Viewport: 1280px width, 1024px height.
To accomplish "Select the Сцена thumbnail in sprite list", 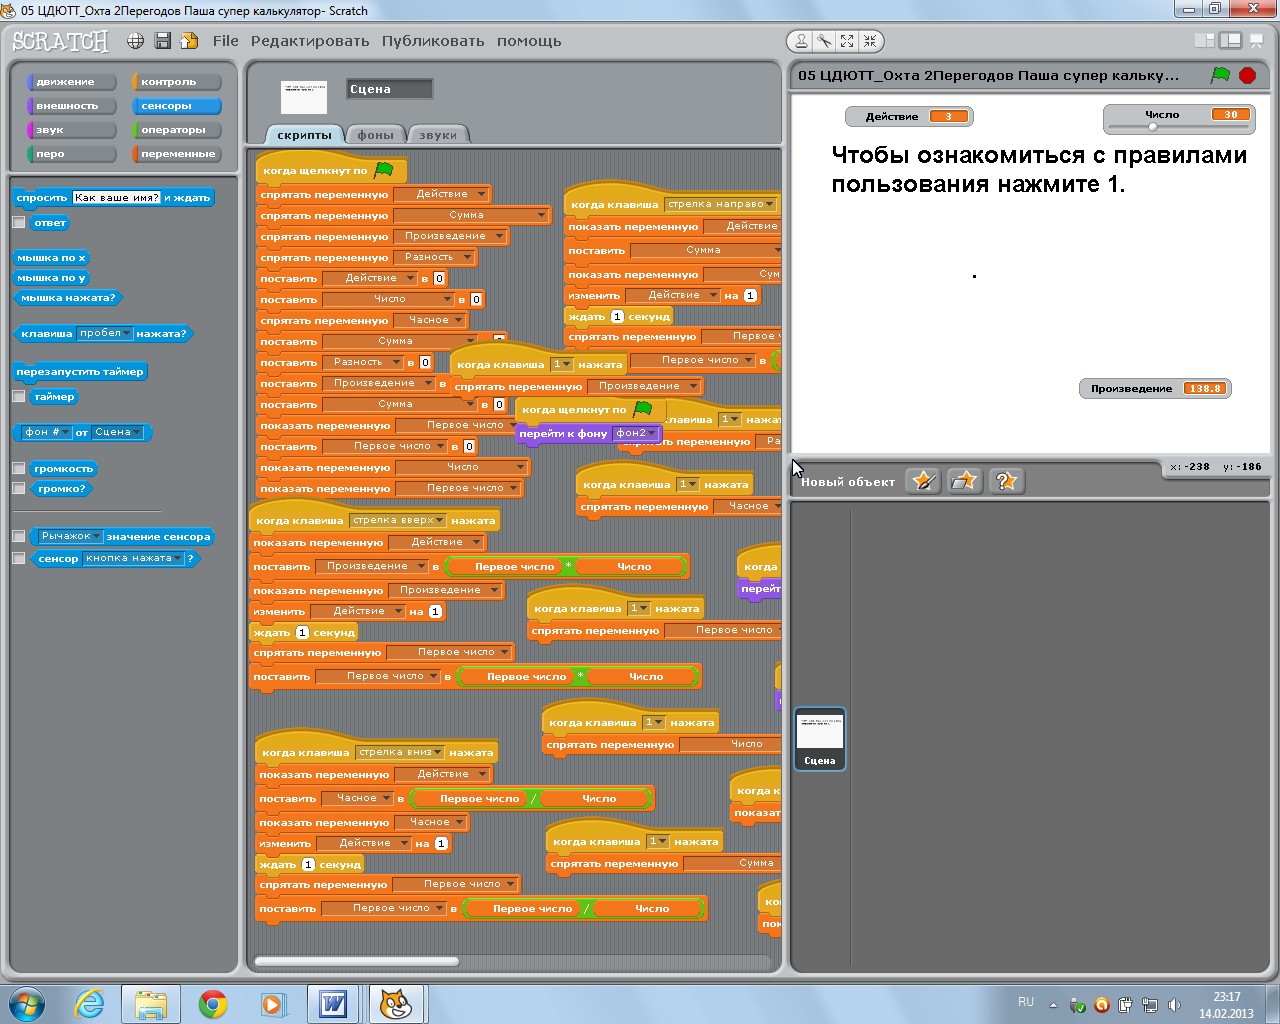I will (820, 739).
